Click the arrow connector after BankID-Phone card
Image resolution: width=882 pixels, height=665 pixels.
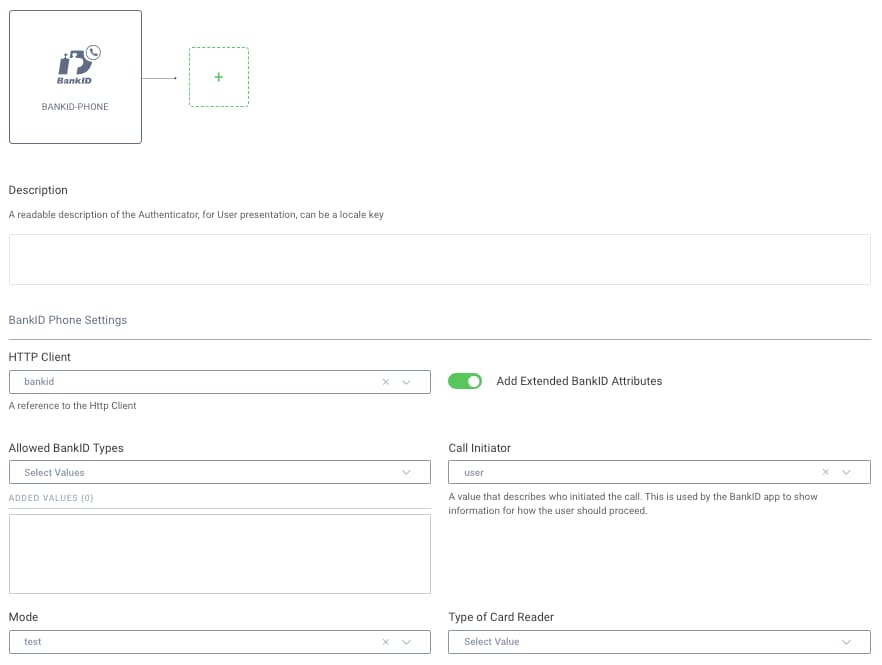[160, 77]
